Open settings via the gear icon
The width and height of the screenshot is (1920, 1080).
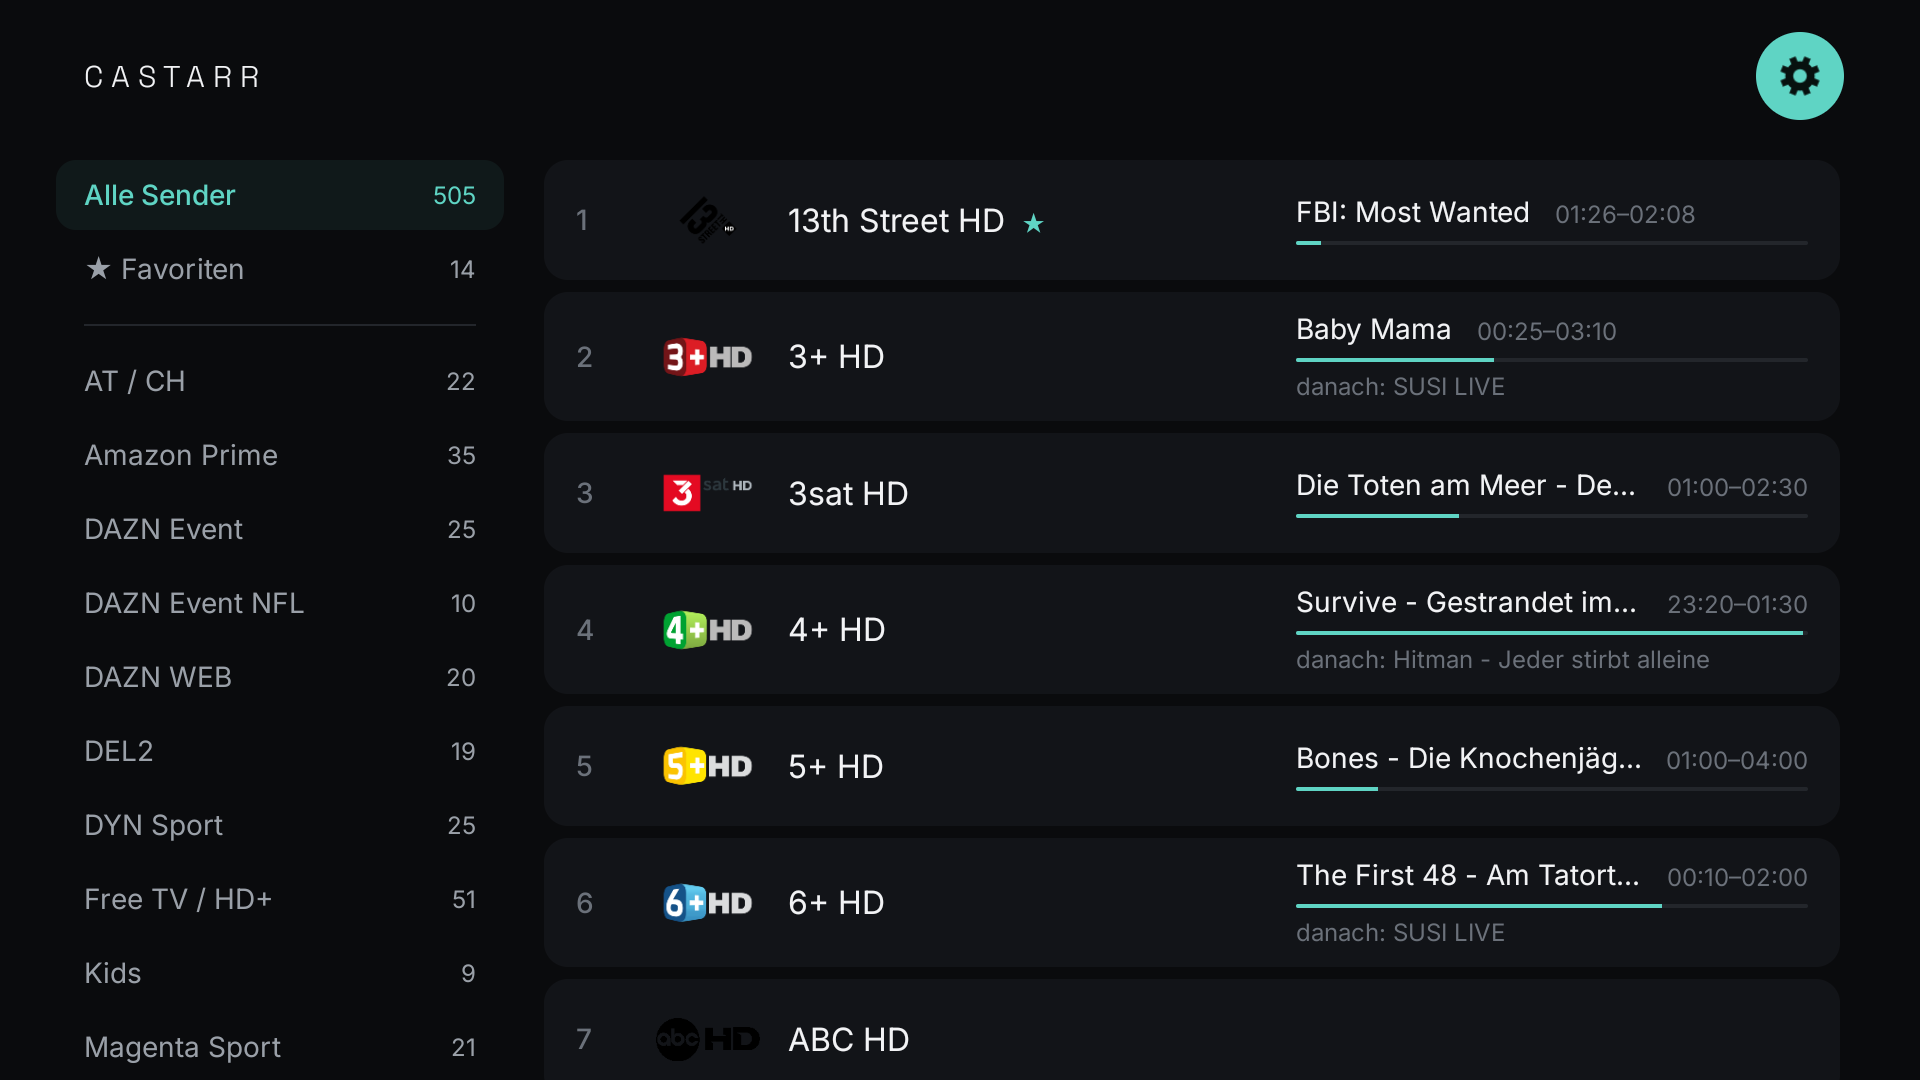(1799, 76)
